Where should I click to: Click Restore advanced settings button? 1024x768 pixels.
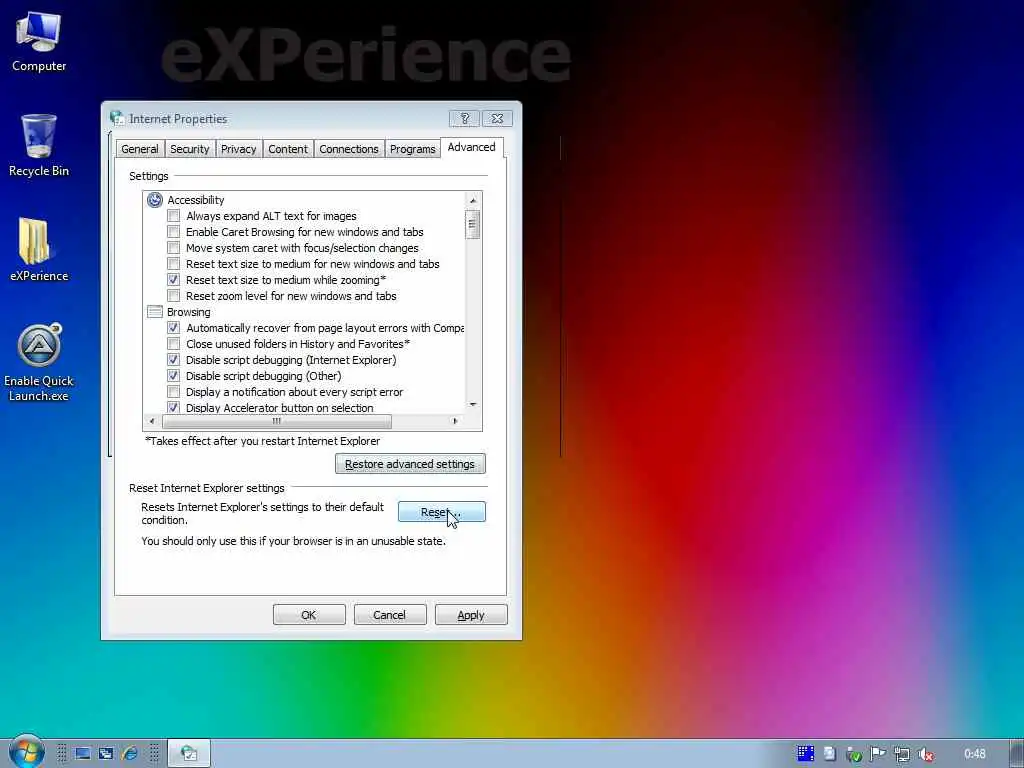click(410, 464)
